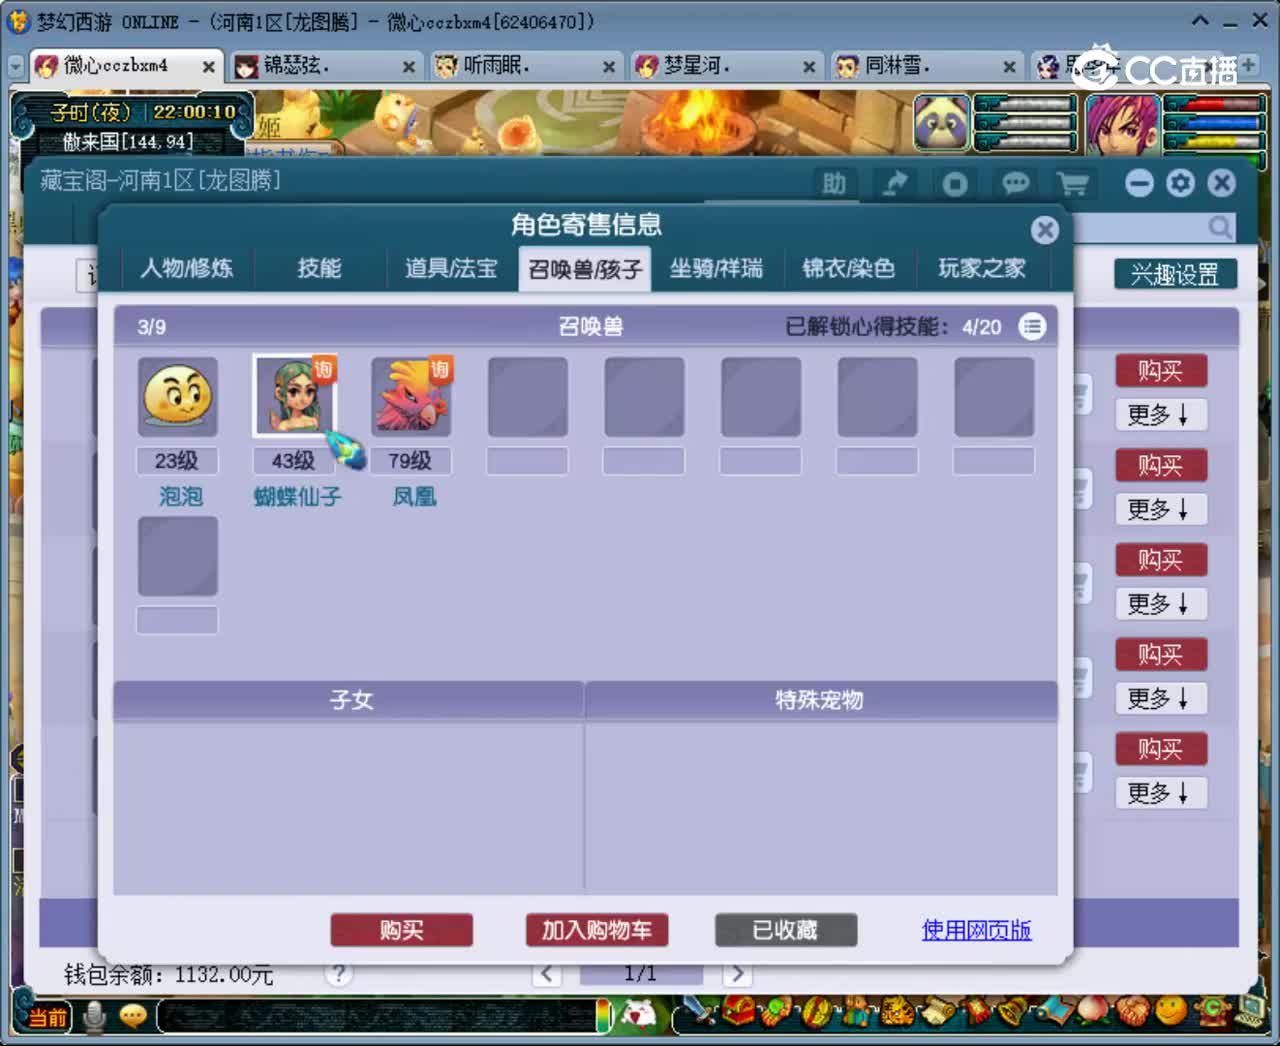Click the 当前 channel button in chat bar
1280x1046 pixels.
[x=46, y=1018]
